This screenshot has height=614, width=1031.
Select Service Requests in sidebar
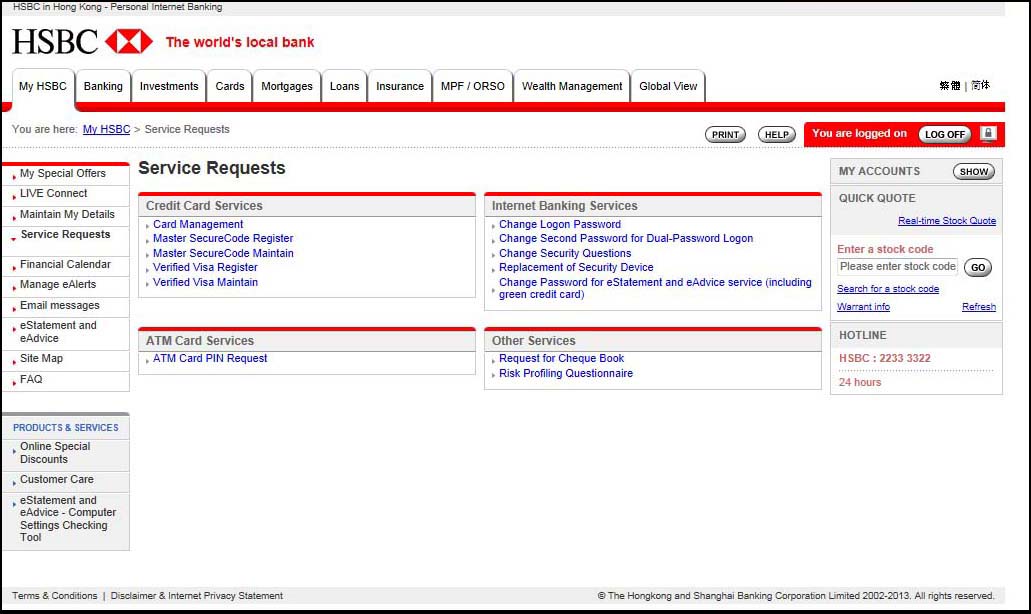(x=65, y=235)
